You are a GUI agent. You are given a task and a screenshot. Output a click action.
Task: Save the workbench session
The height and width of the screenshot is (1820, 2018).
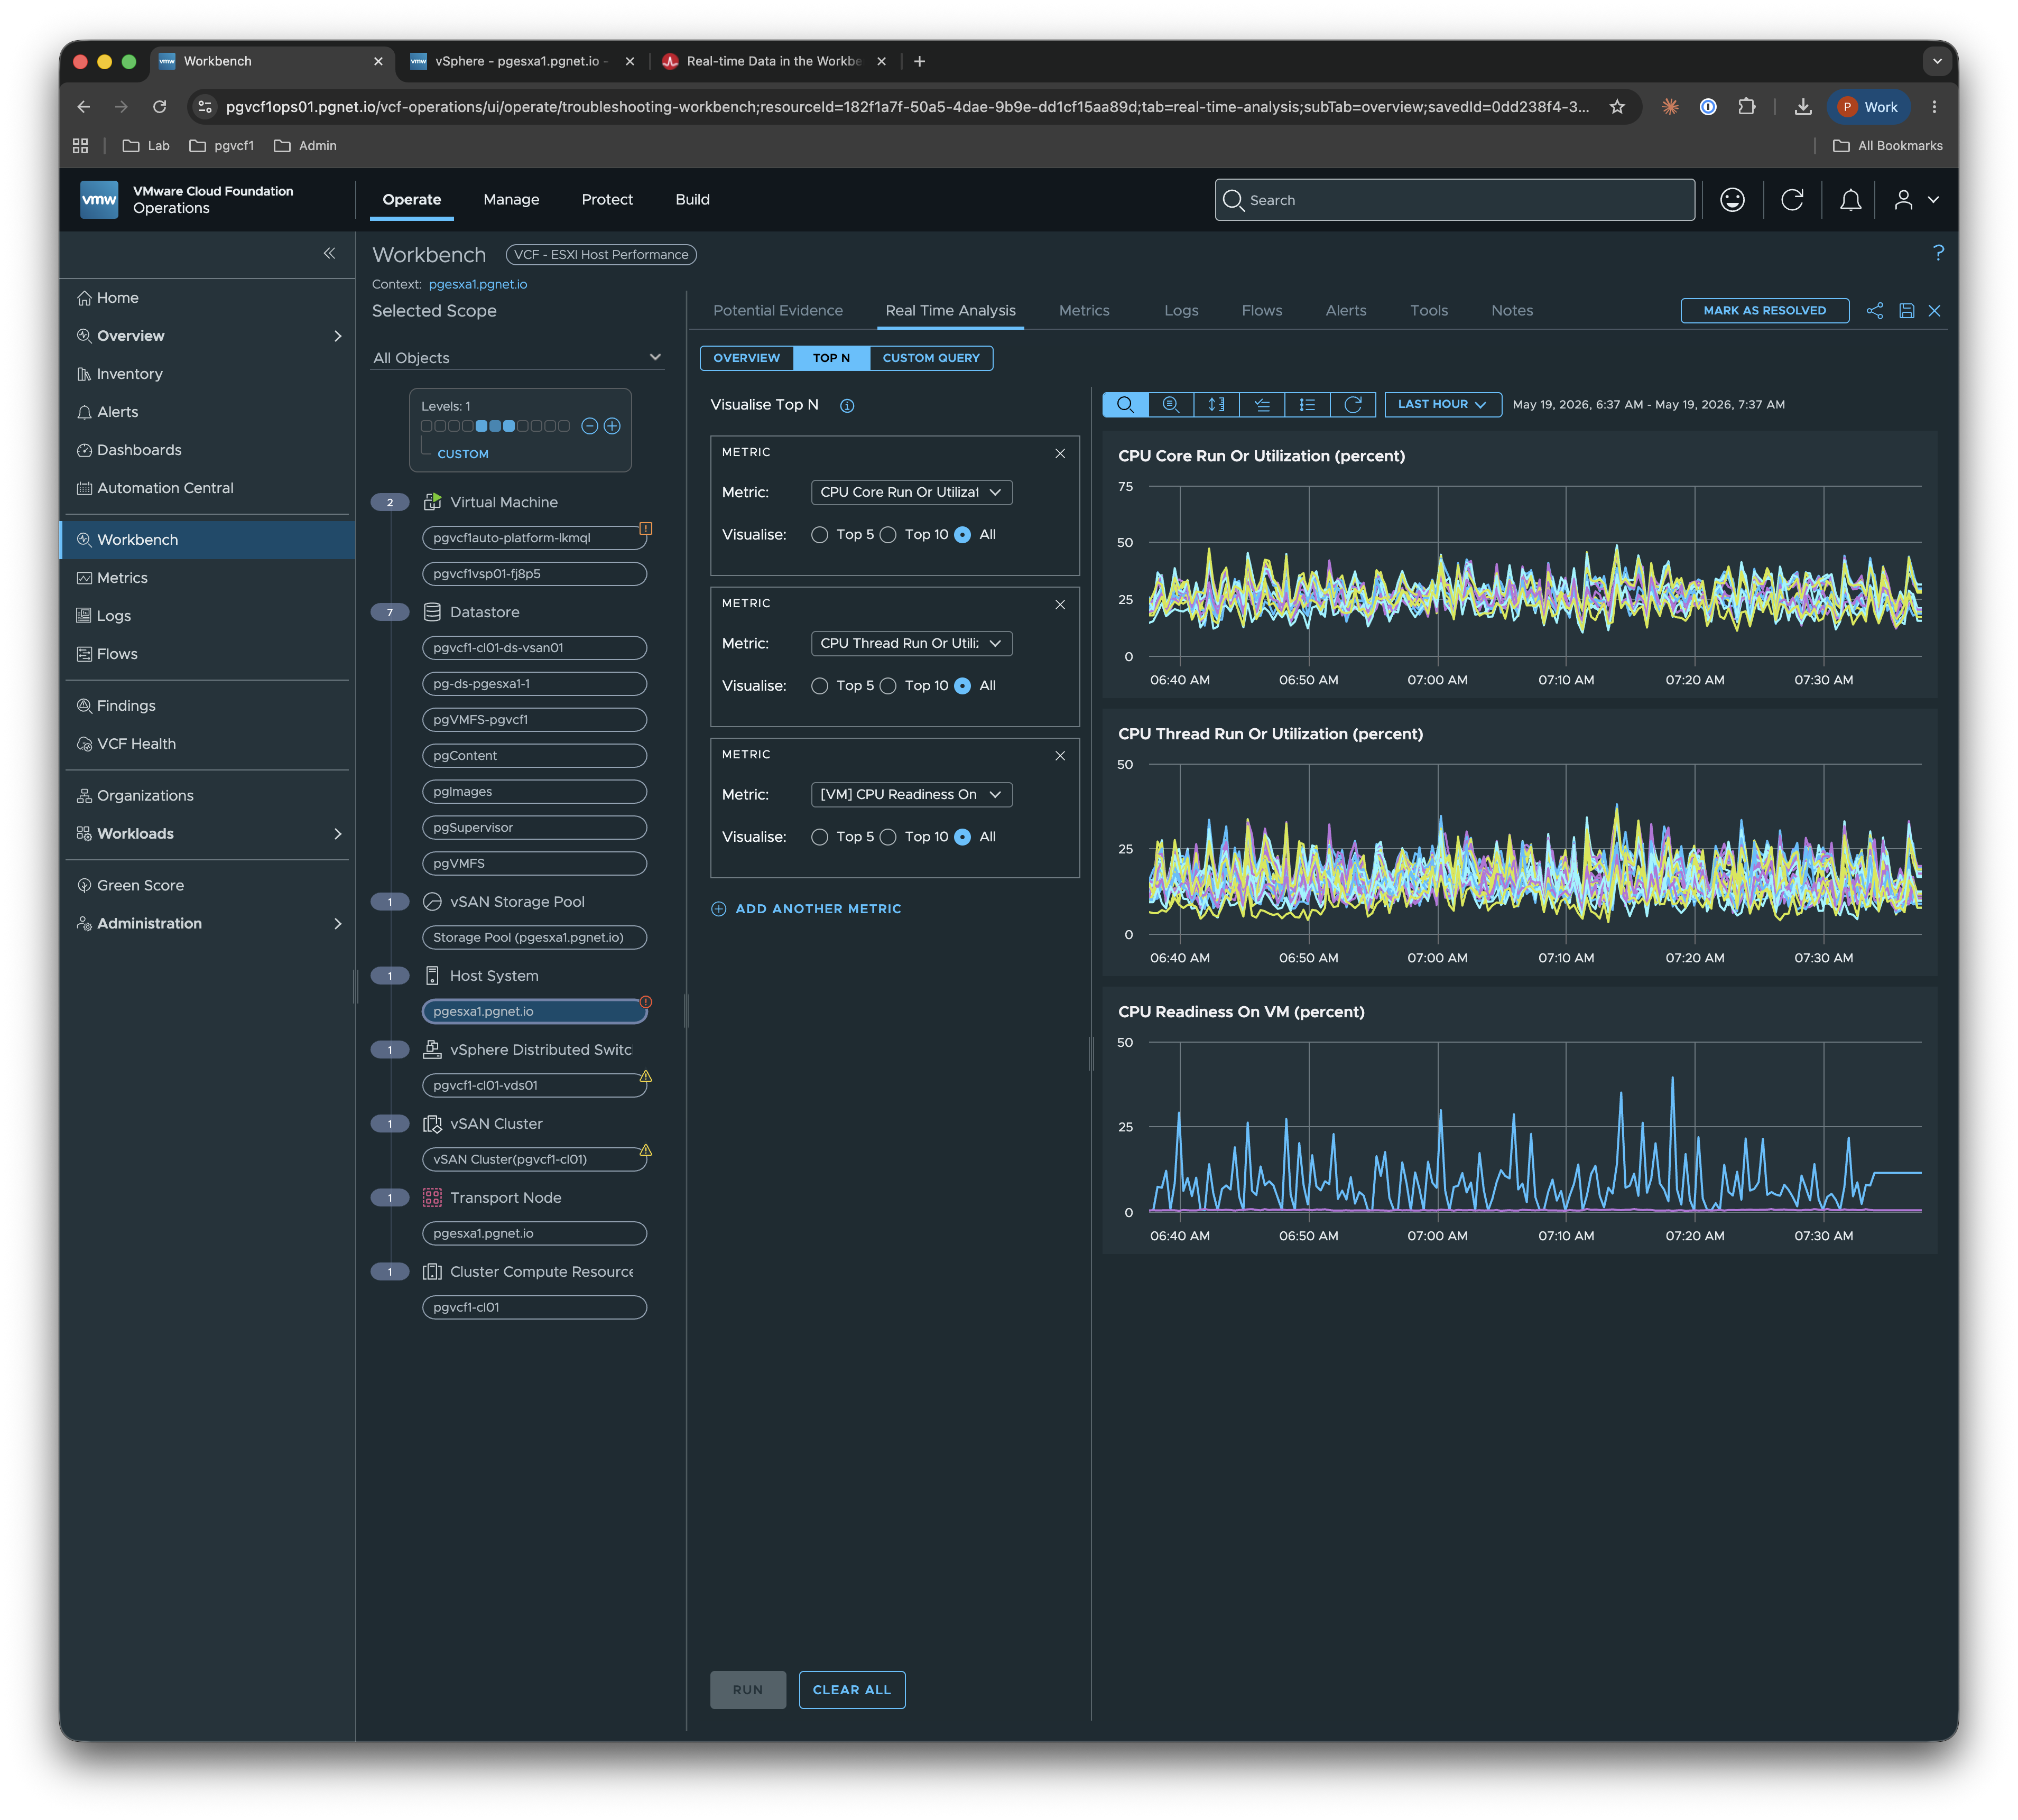tap(1906, 311)
